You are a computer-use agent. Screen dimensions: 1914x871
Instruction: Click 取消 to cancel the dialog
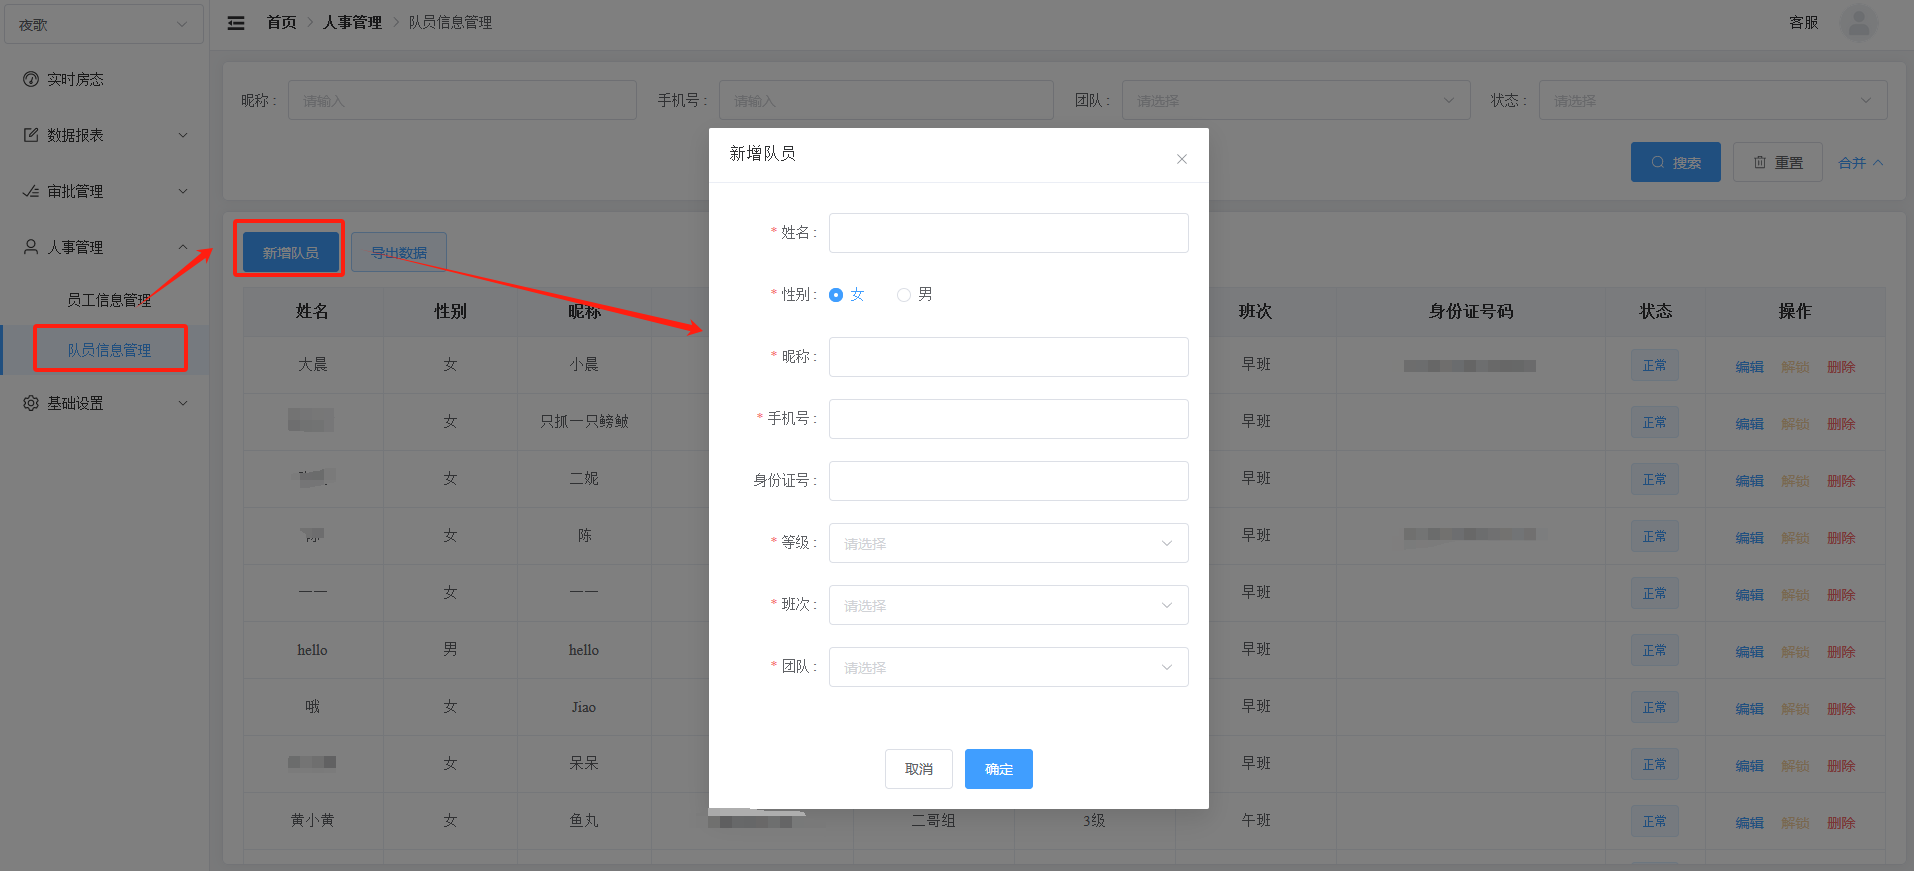click(918, 769)
